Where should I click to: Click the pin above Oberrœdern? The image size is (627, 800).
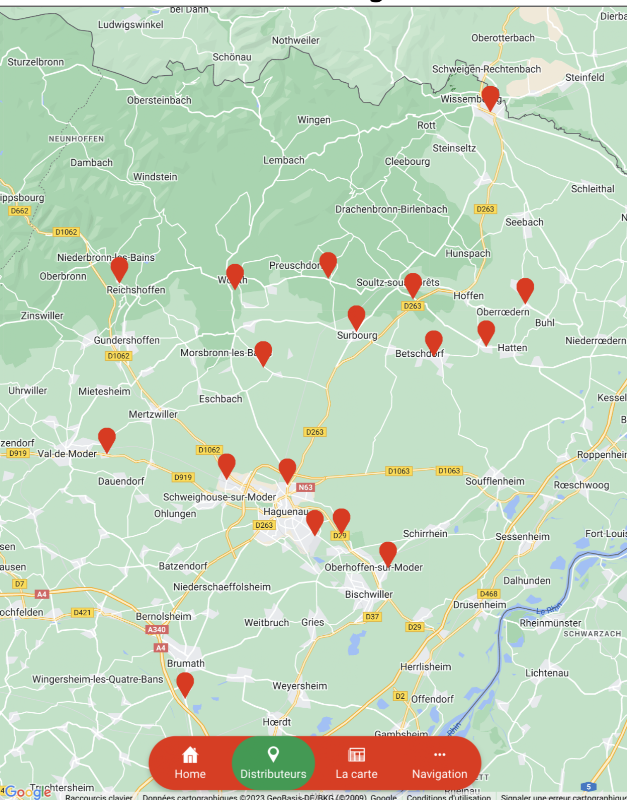[525, 291]
